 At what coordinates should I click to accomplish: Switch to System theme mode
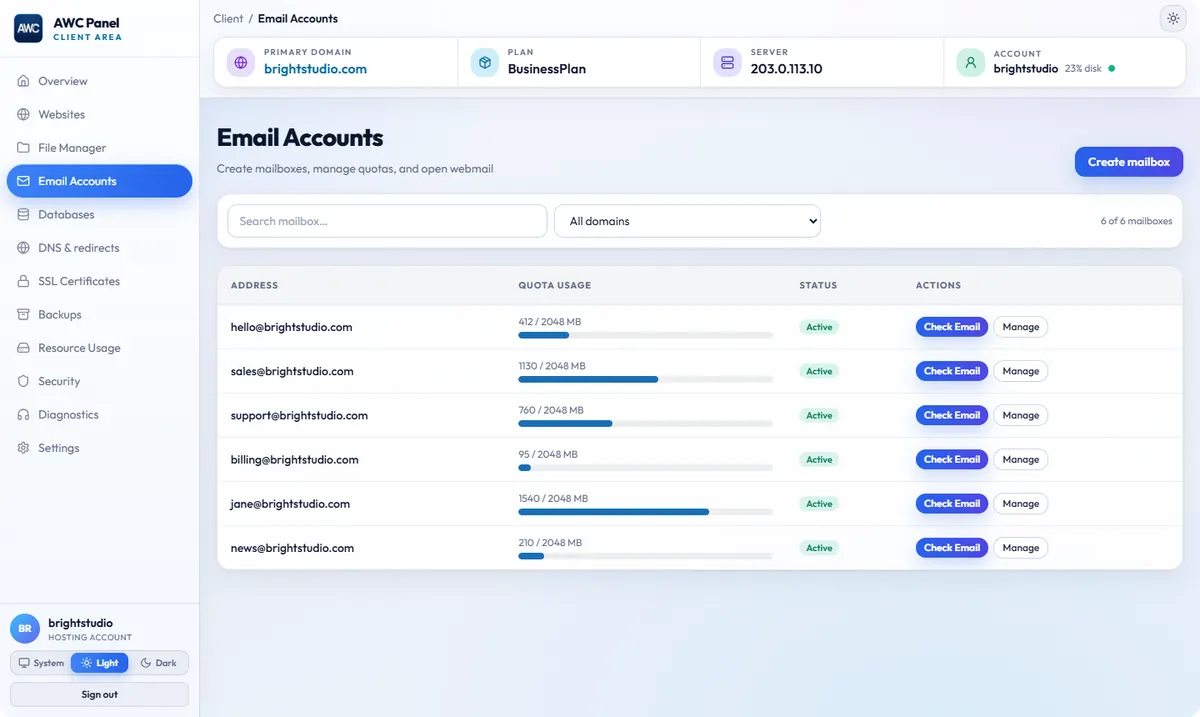[41, 663]
